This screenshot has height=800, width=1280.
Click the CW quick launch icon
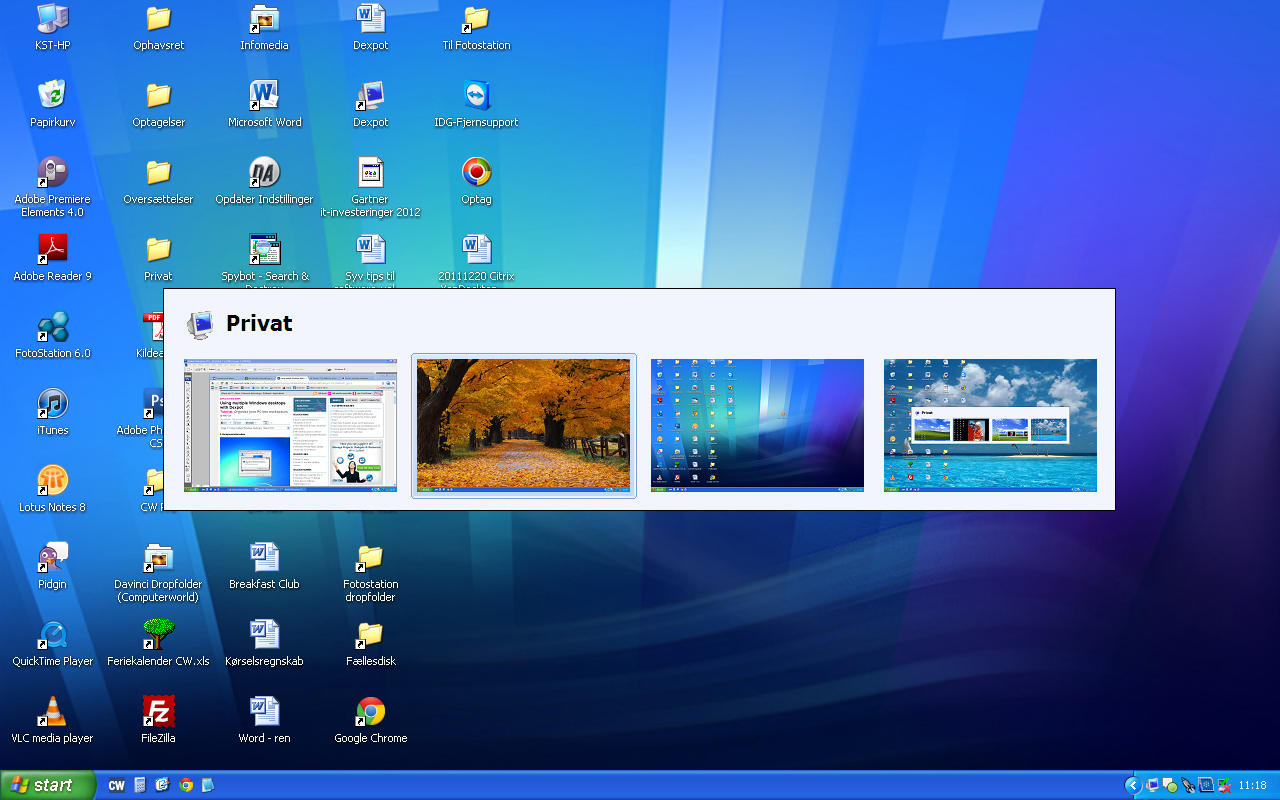tap(116, 785)
